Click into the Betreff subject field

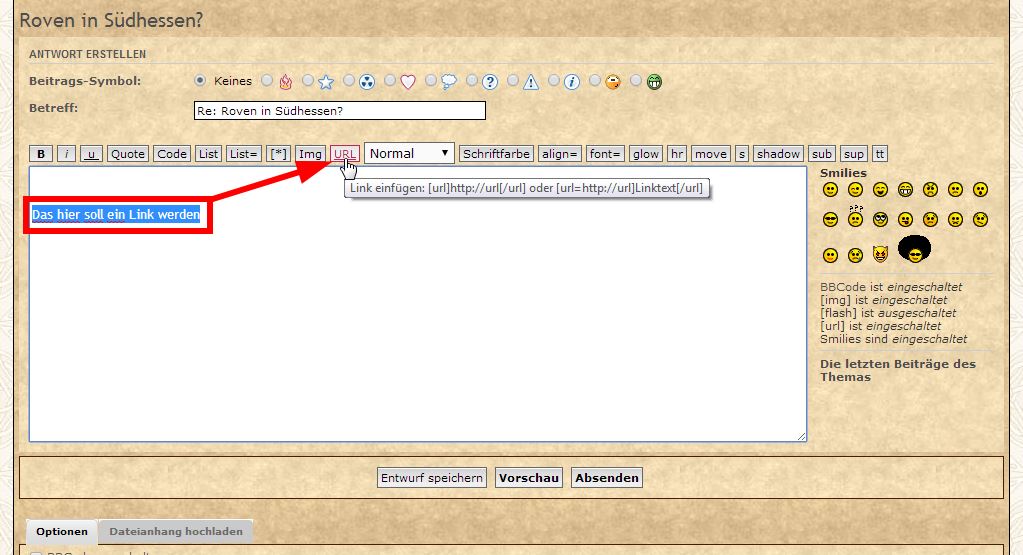point(339,110)
